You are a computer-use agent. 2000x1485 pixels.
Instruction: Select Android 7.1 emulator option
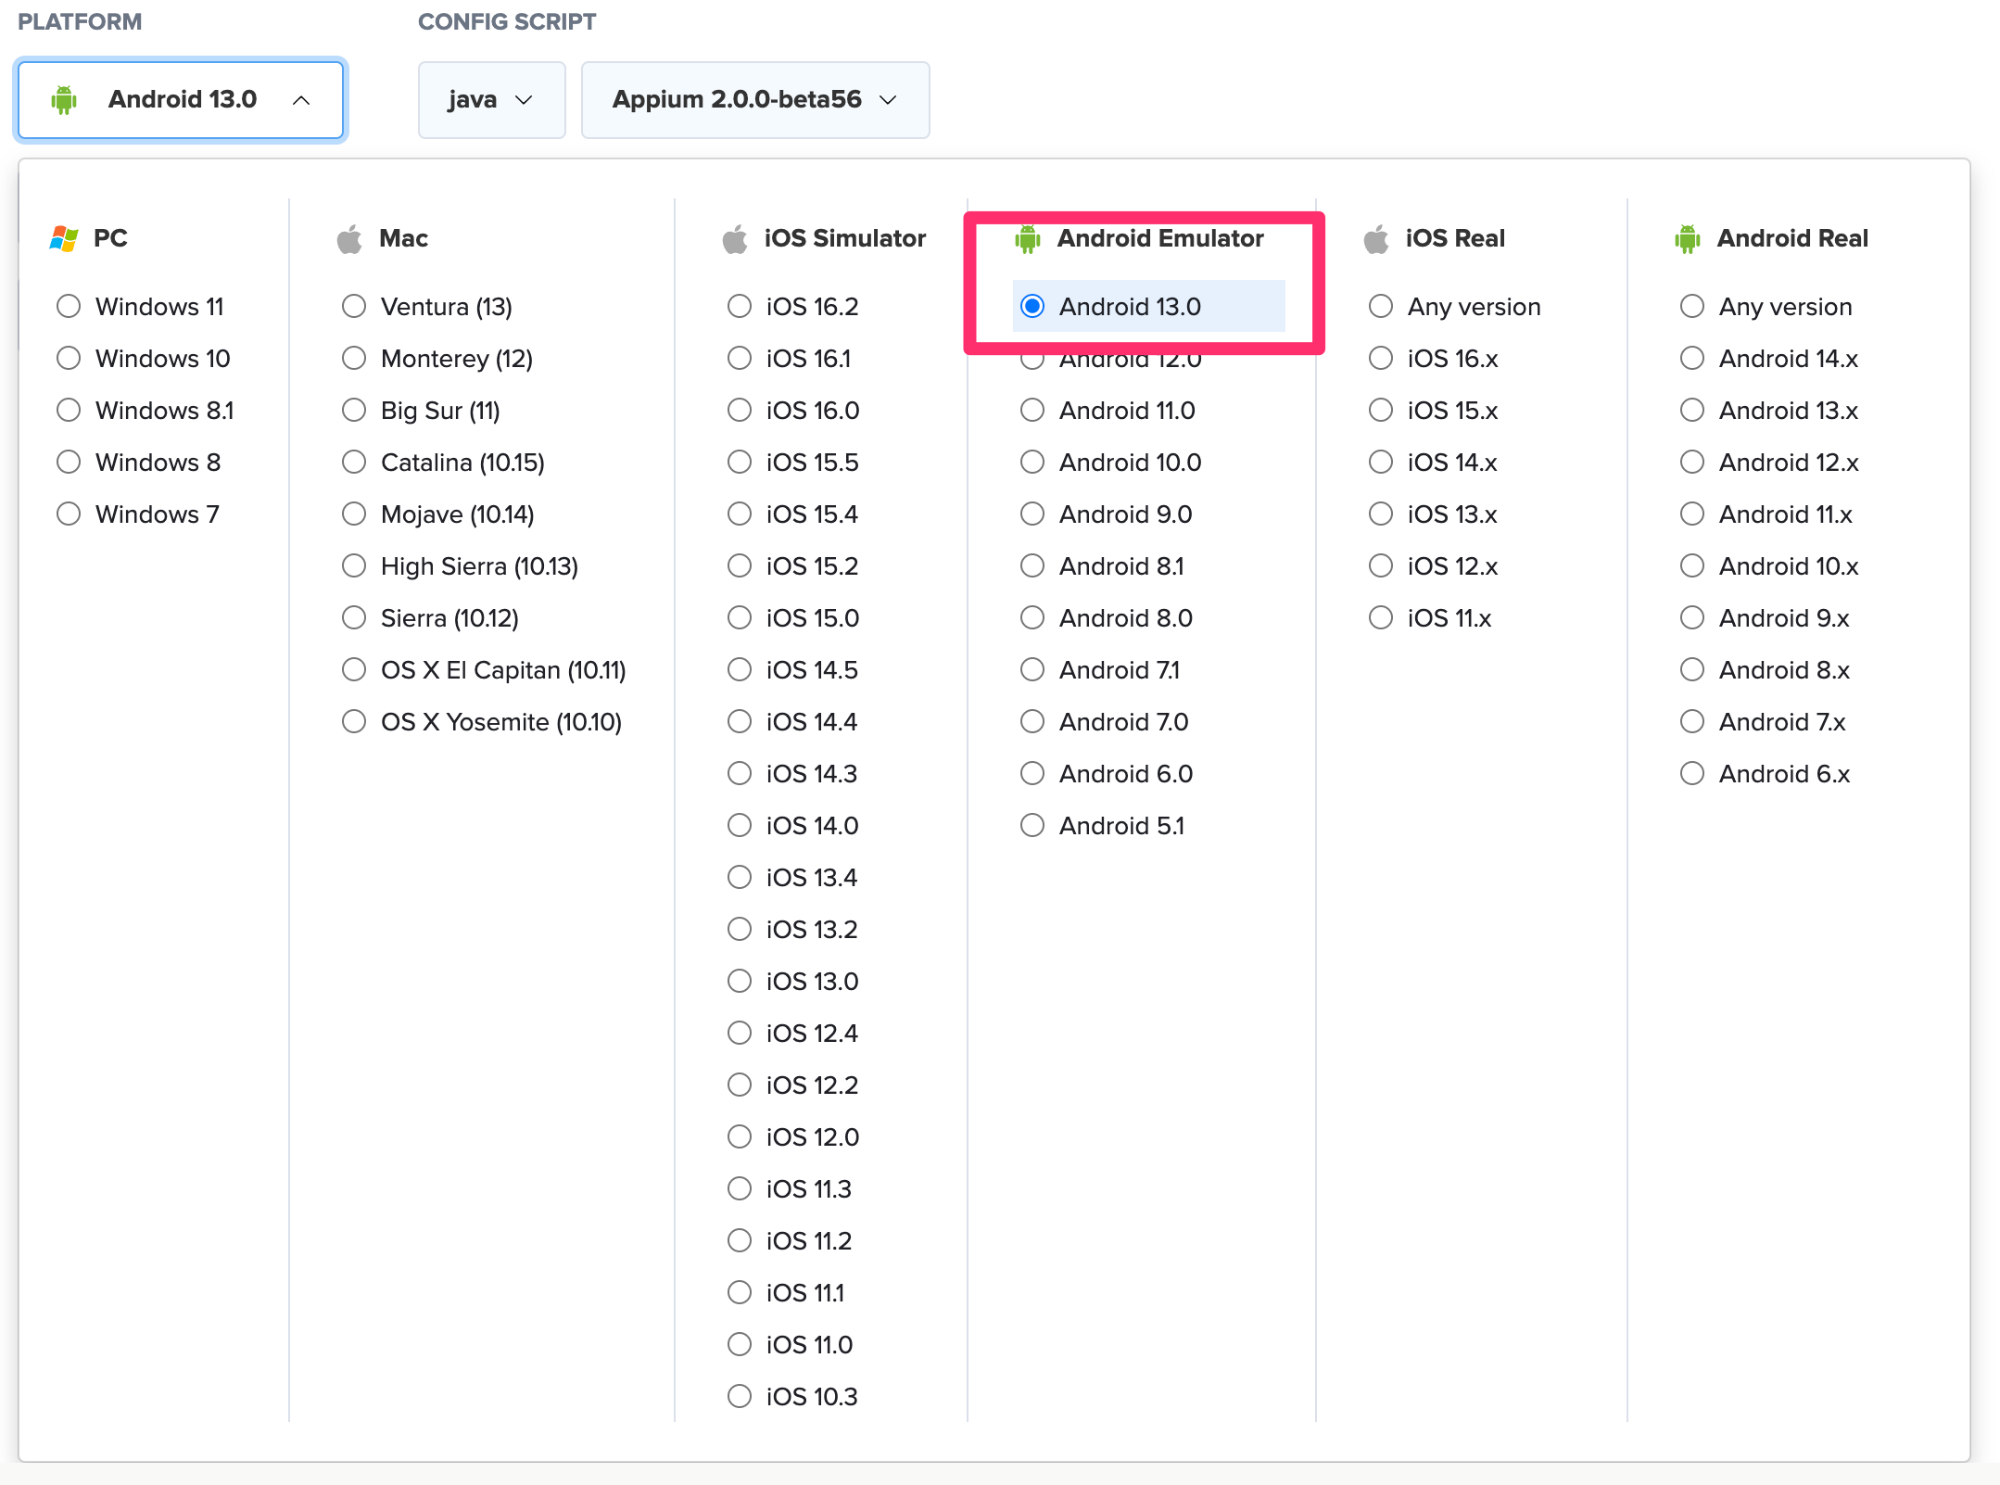click(1100, 670)
